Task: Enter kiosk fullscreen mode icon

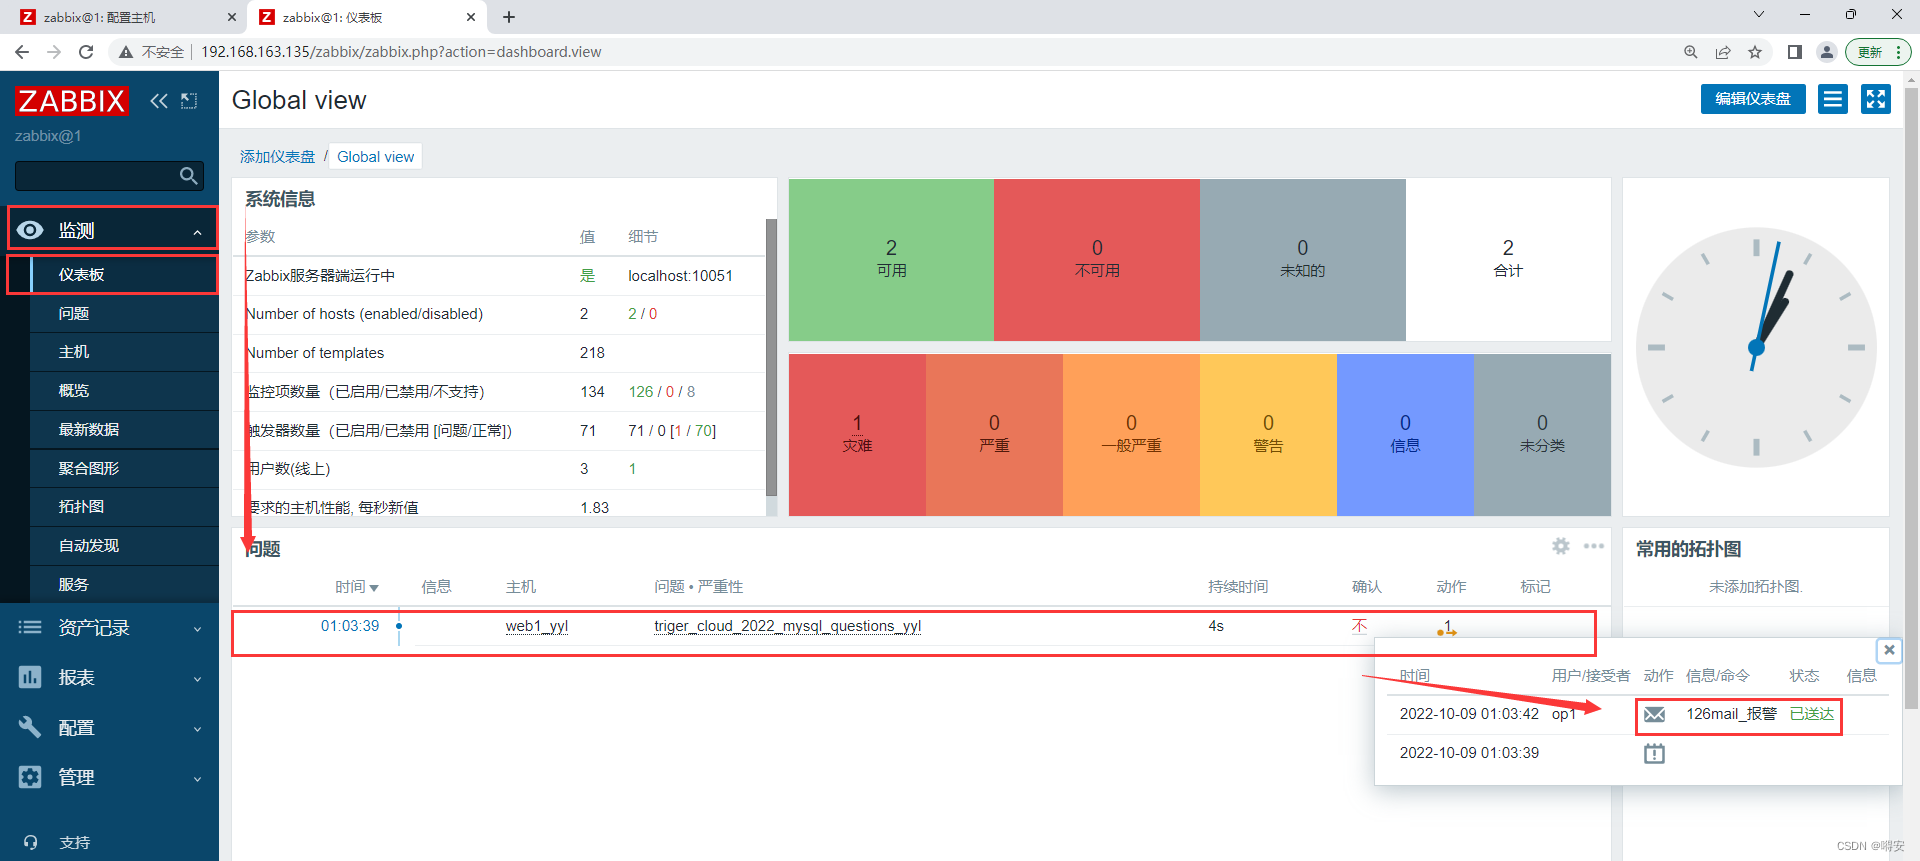Action: click(x=1876, y=99)
